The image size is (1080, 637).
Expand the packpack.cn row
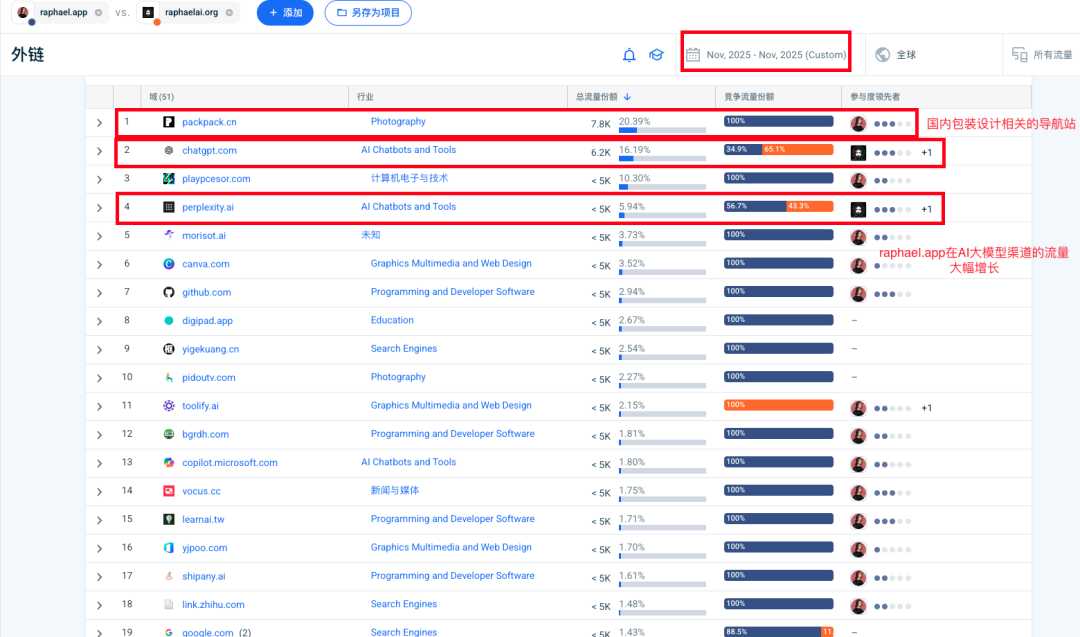pos(99,123)
